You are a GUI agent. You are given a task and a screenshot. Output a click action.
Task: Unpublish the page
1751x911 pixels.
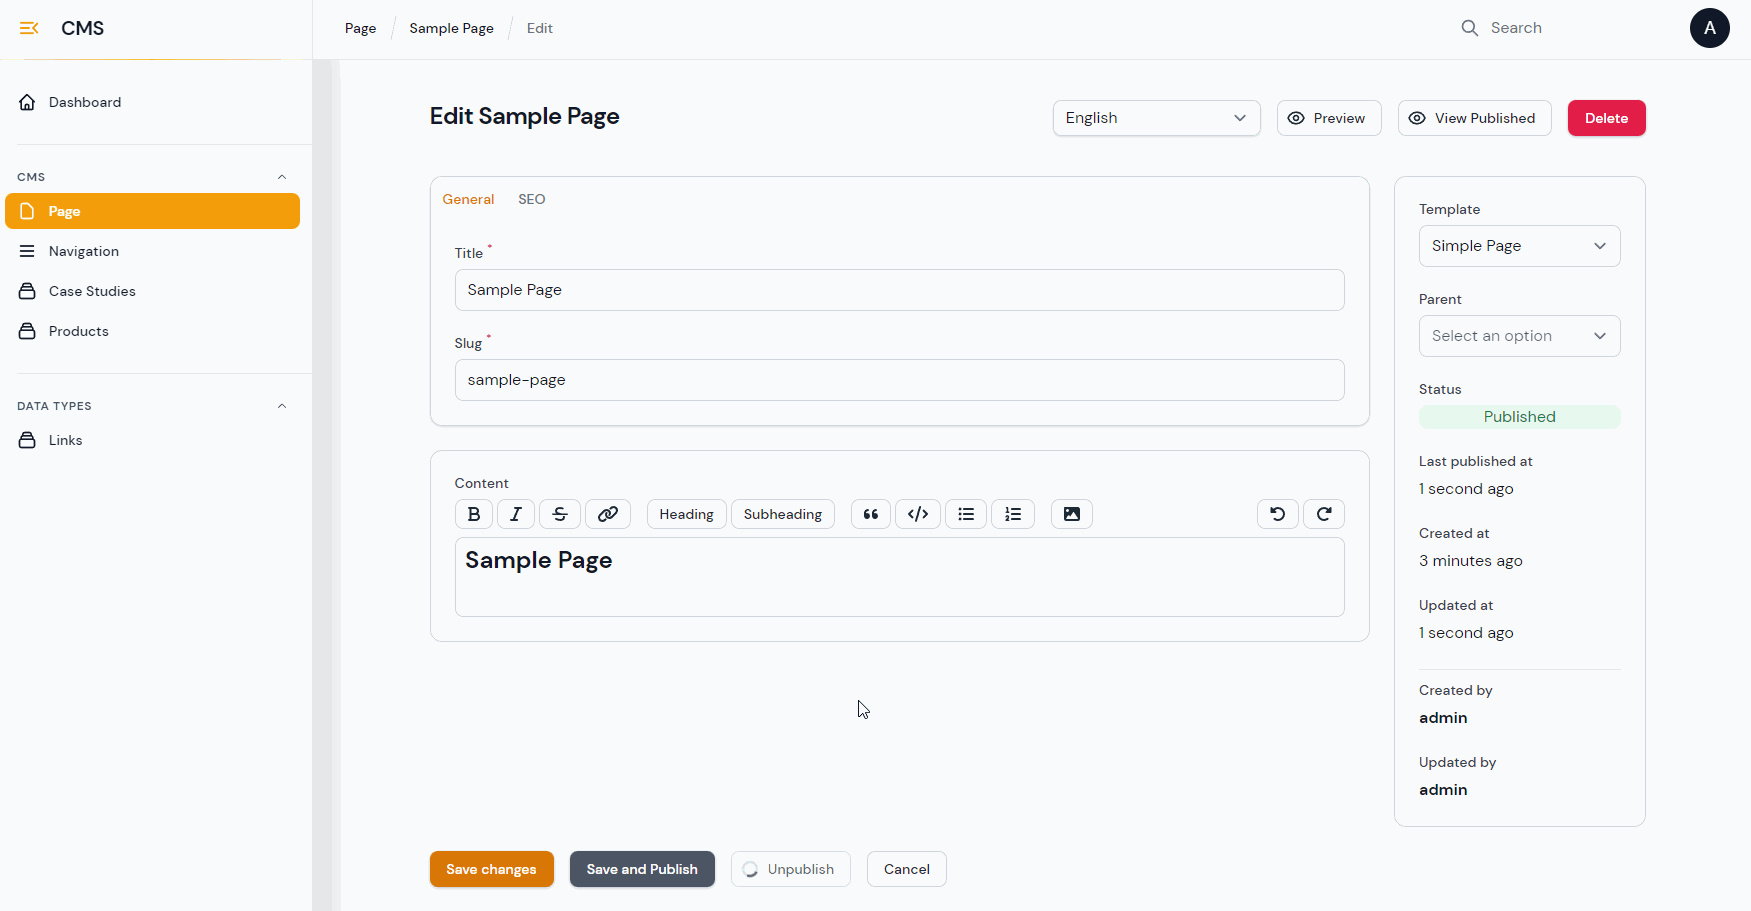click(791, 869)
